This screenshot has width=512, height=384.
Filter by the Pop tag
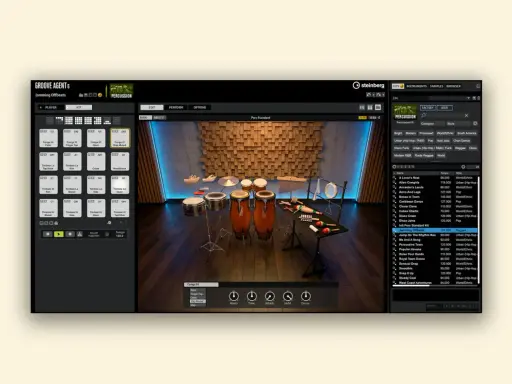click(430, 141)
